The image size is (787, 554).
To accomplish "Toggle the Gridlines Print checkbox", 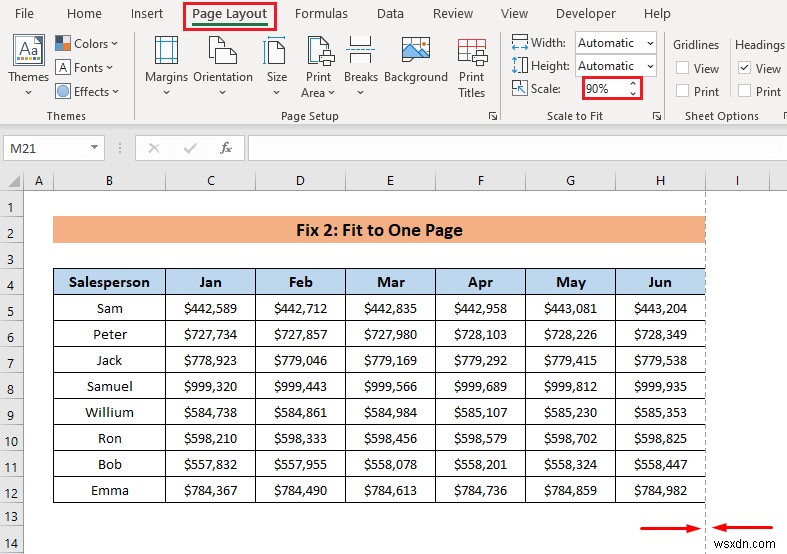I will (683, 91).
